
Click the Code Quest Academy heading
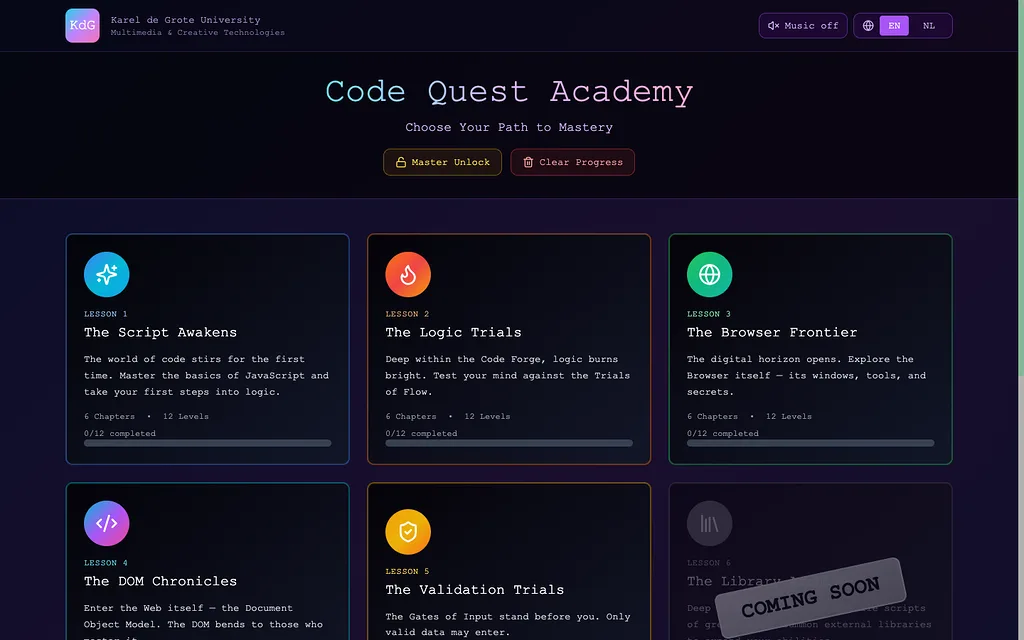pos(509,91)
